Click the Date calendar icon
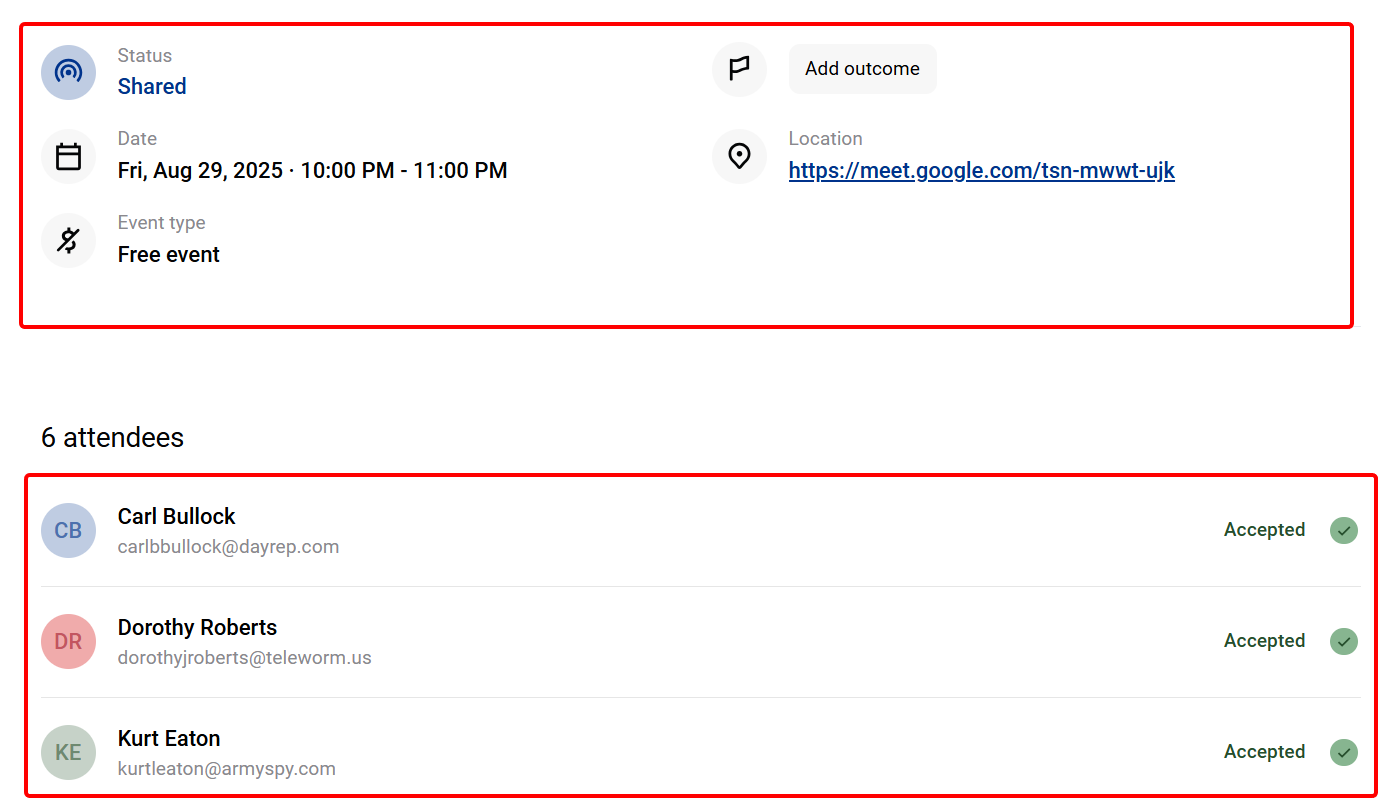 coord(68,156)
